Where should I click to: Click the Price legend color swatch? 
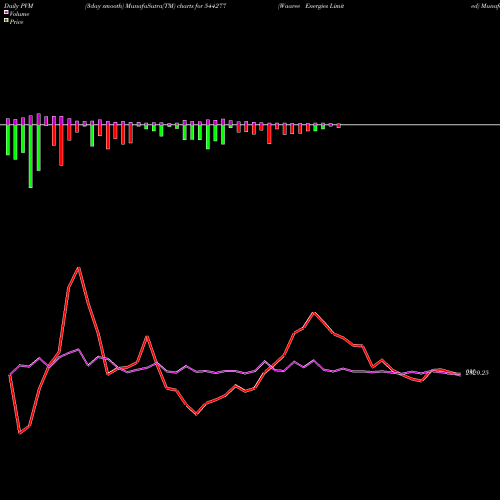[6, 21]
